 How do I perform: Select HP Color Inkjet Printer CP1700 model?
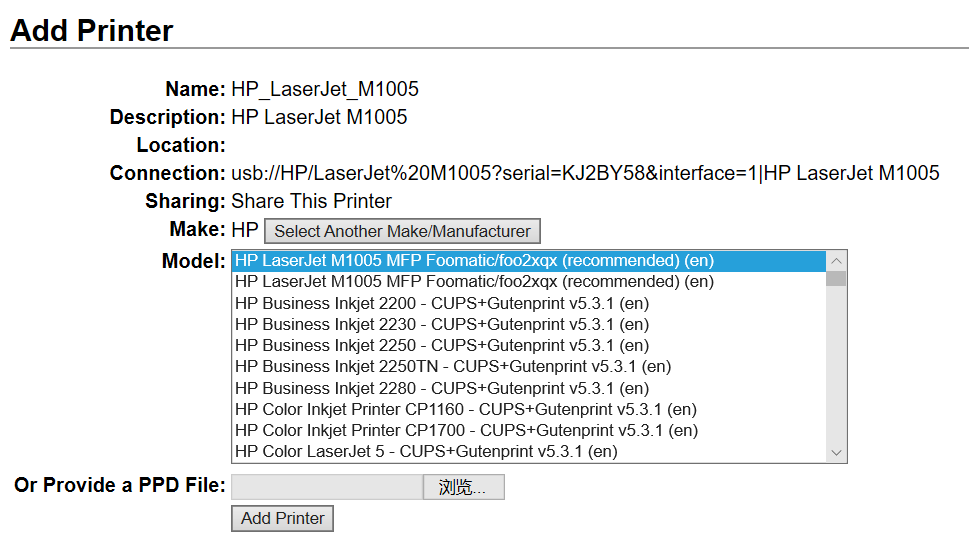point(529,430)
